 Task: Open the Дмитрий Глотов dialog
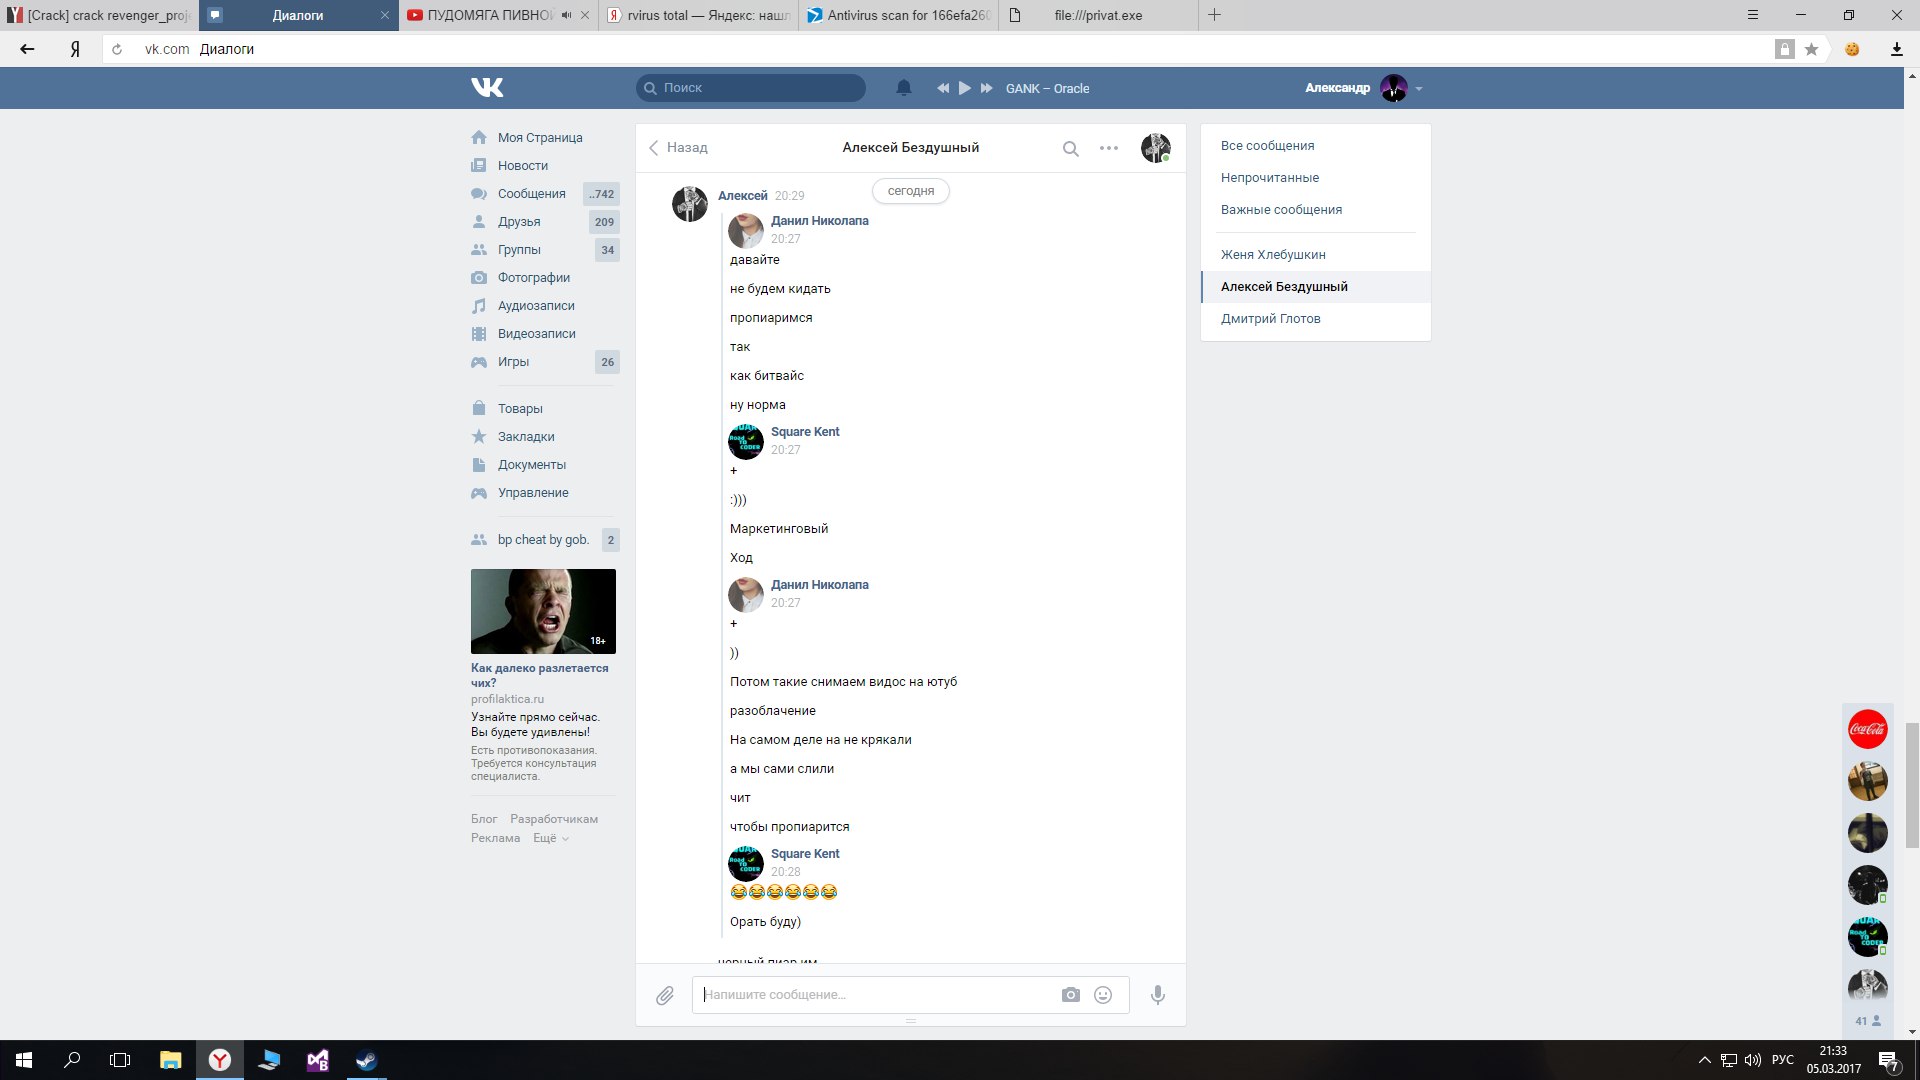pos(1270,319)
